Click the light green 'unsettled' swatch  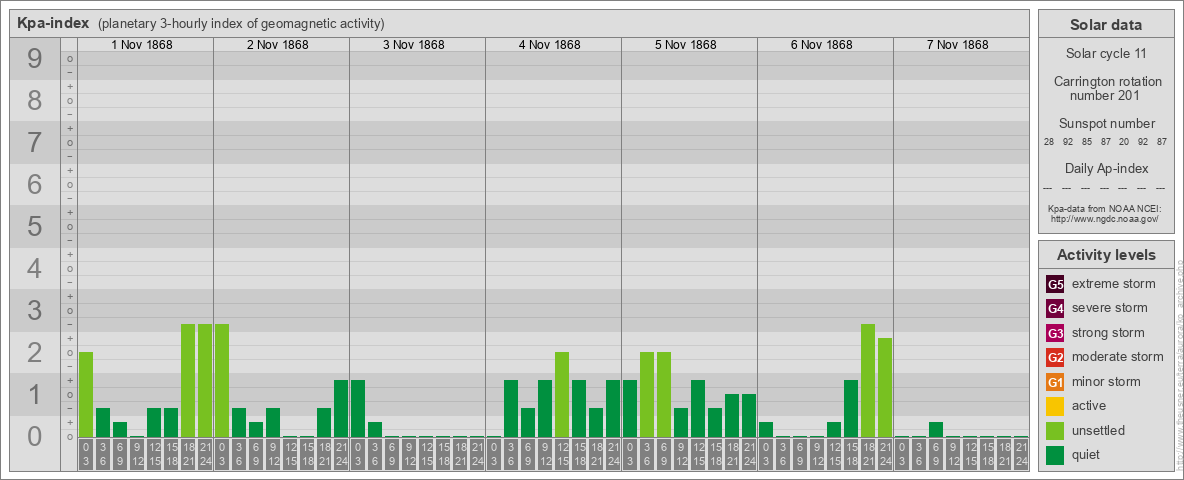1055,431
